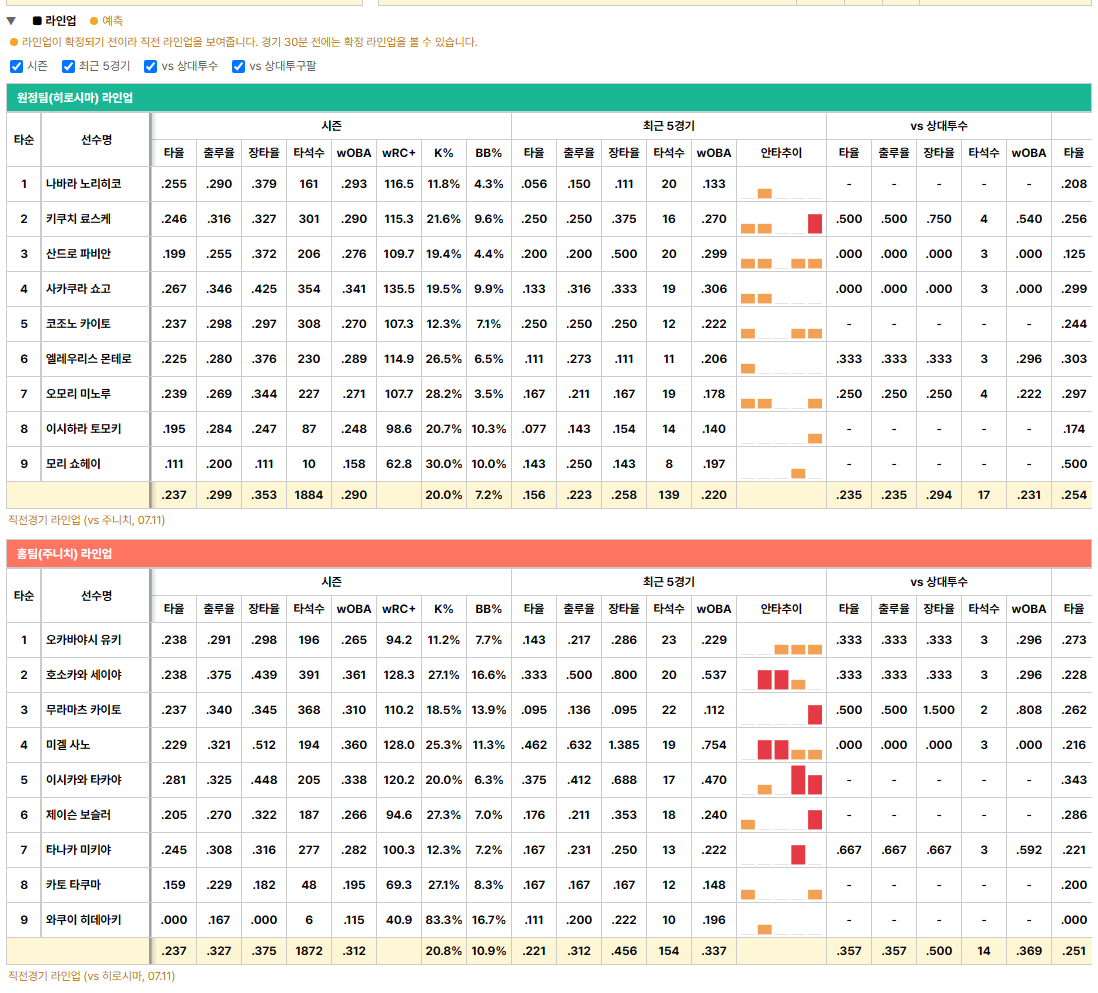Disable the vs 상대투수 checkbox

pyautogui.click(x=151, y=67)
